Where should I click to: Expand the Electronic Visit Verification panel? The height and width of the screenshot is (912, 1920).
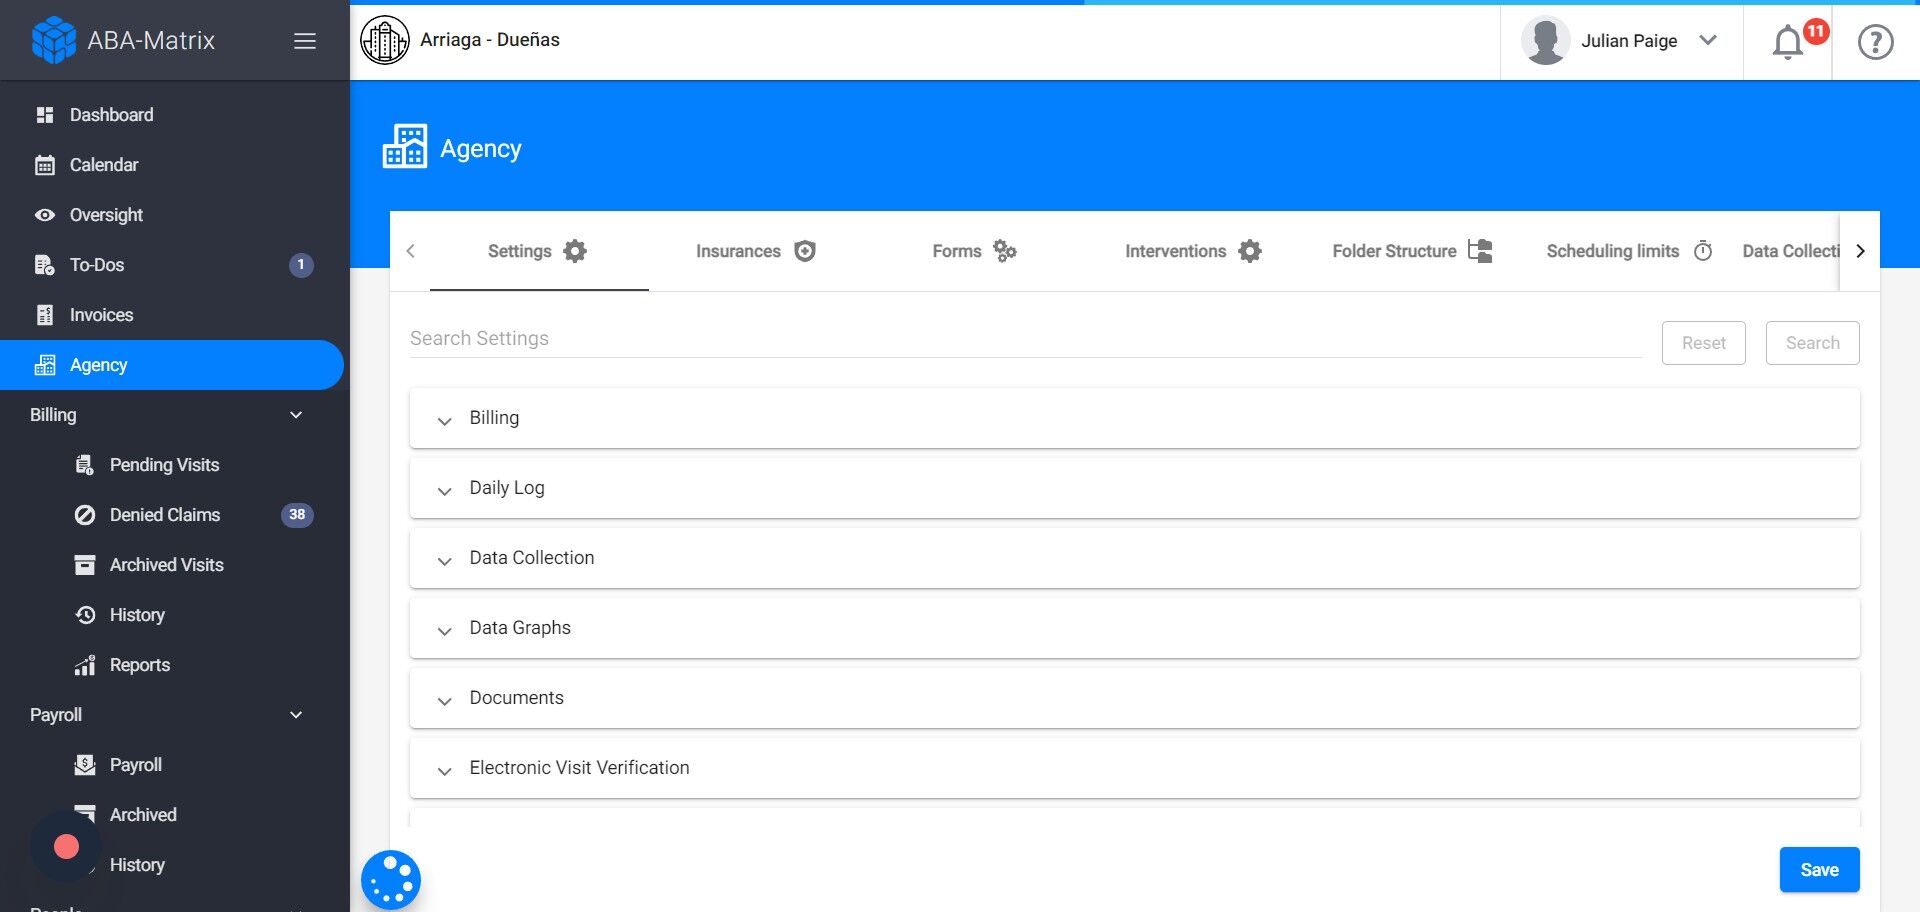click(1135, 768)
